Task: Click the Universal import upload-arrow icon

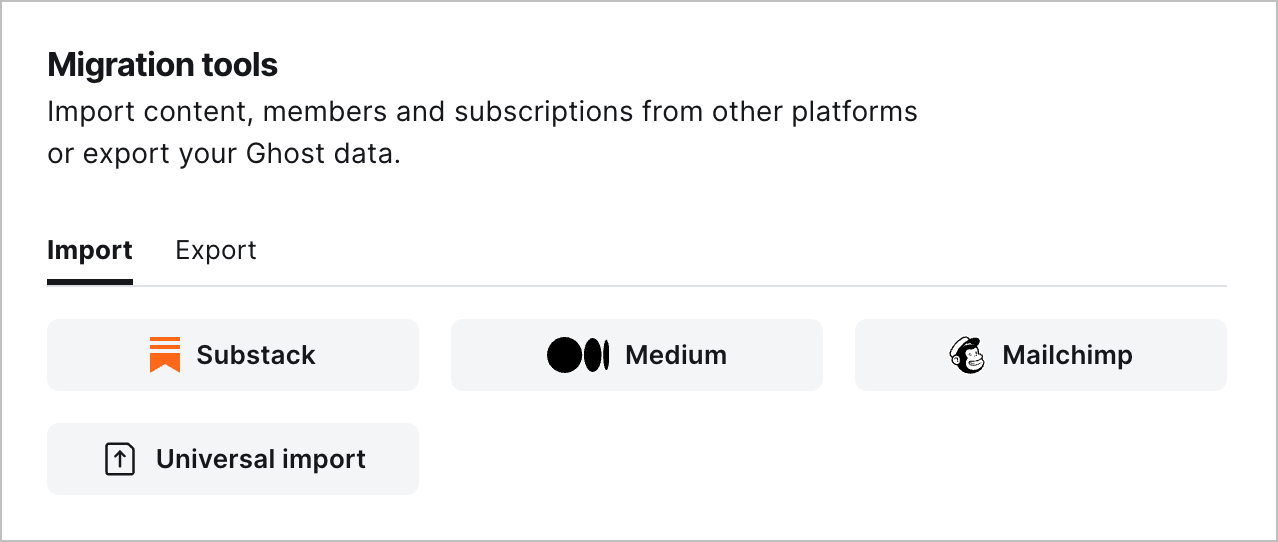Action: click(x=120, y=459)
